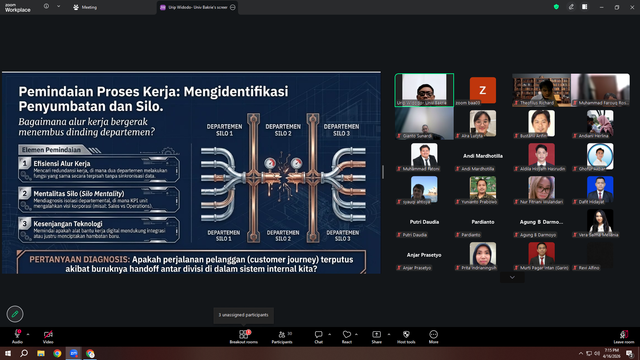Select Andiani Herlina's participant tile
Image resolution: width=640 pixels, height=360 pixels.
click(x=600, y=123)
